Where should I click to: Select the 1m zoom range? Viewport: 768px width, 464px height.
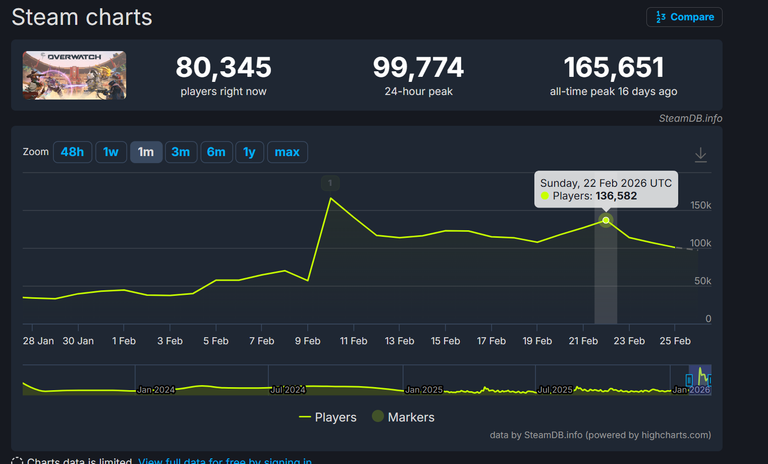(x=146, y=152)
